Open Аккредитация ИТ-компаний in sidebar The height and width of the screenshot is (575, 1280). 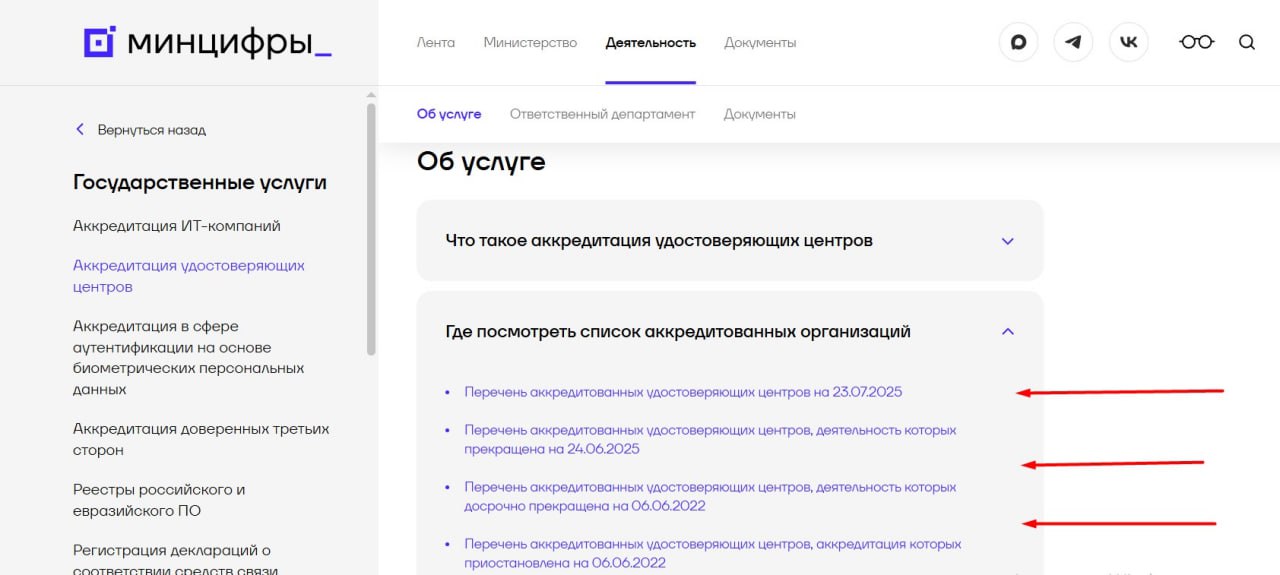tap(176, 226)
